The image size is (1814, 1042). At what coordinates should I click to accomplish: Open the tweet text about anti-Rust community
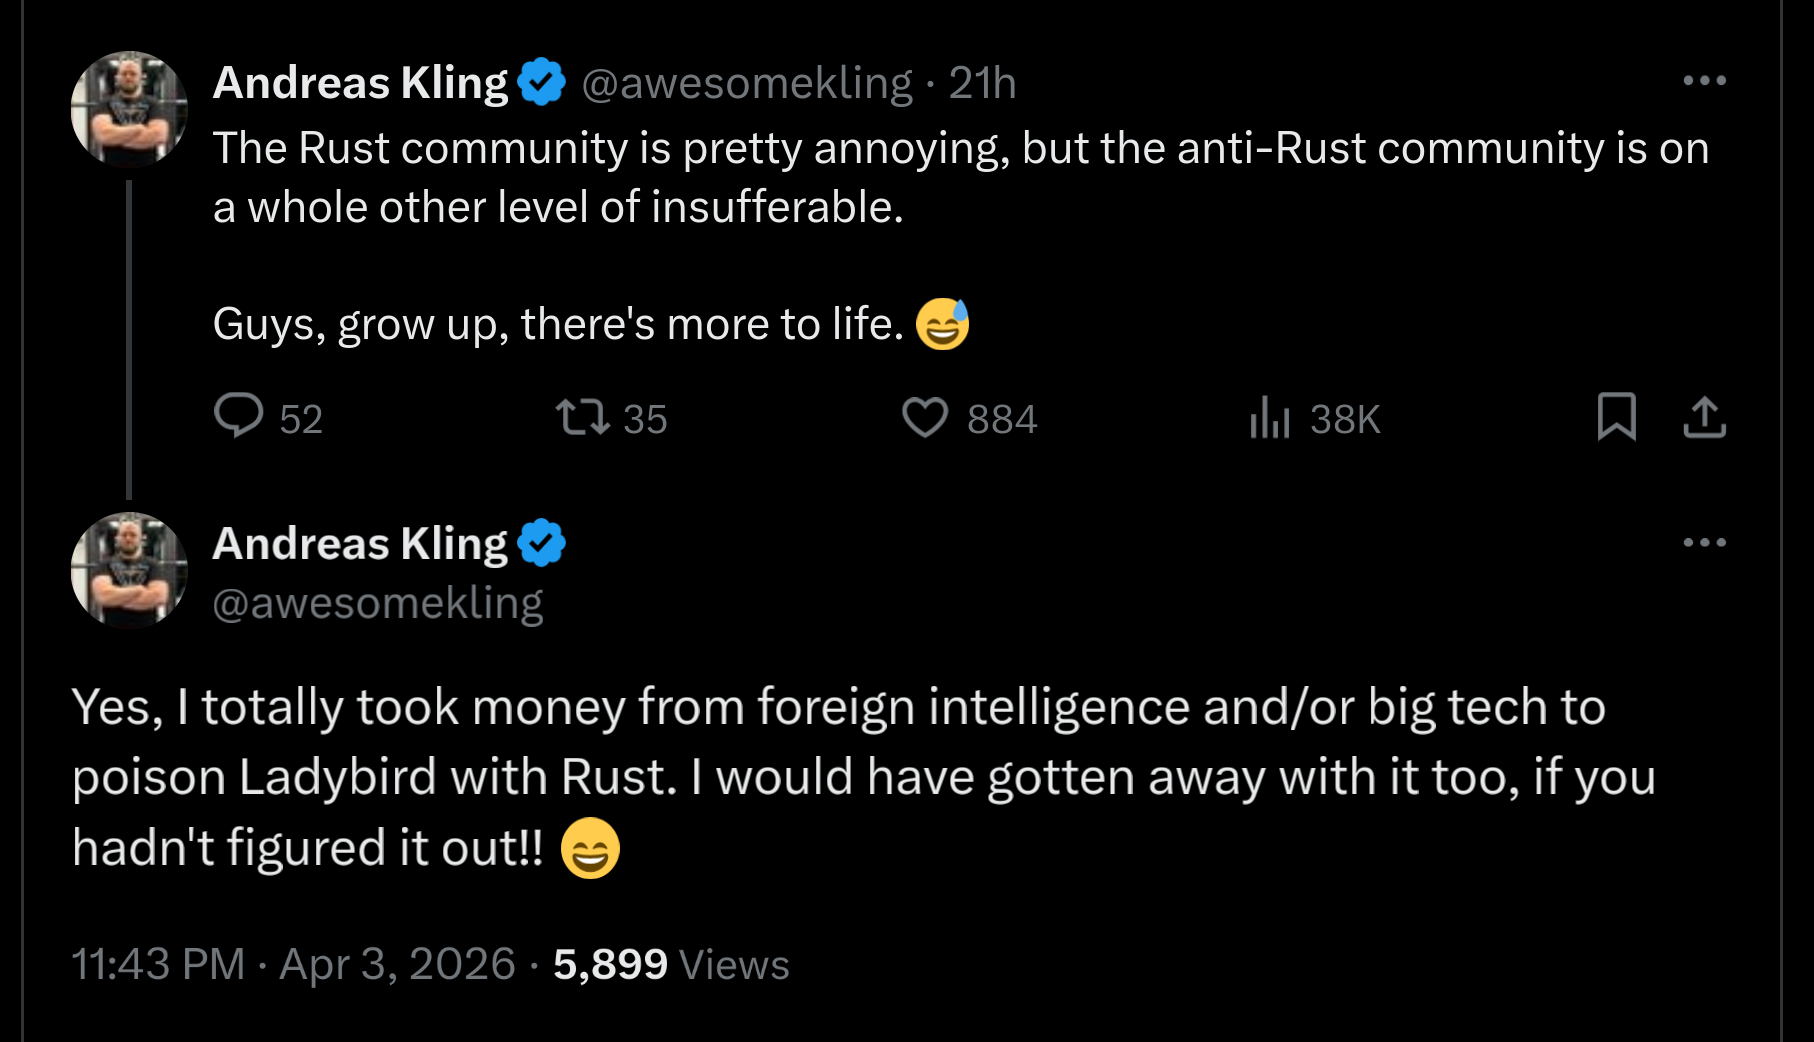(960, 177)
